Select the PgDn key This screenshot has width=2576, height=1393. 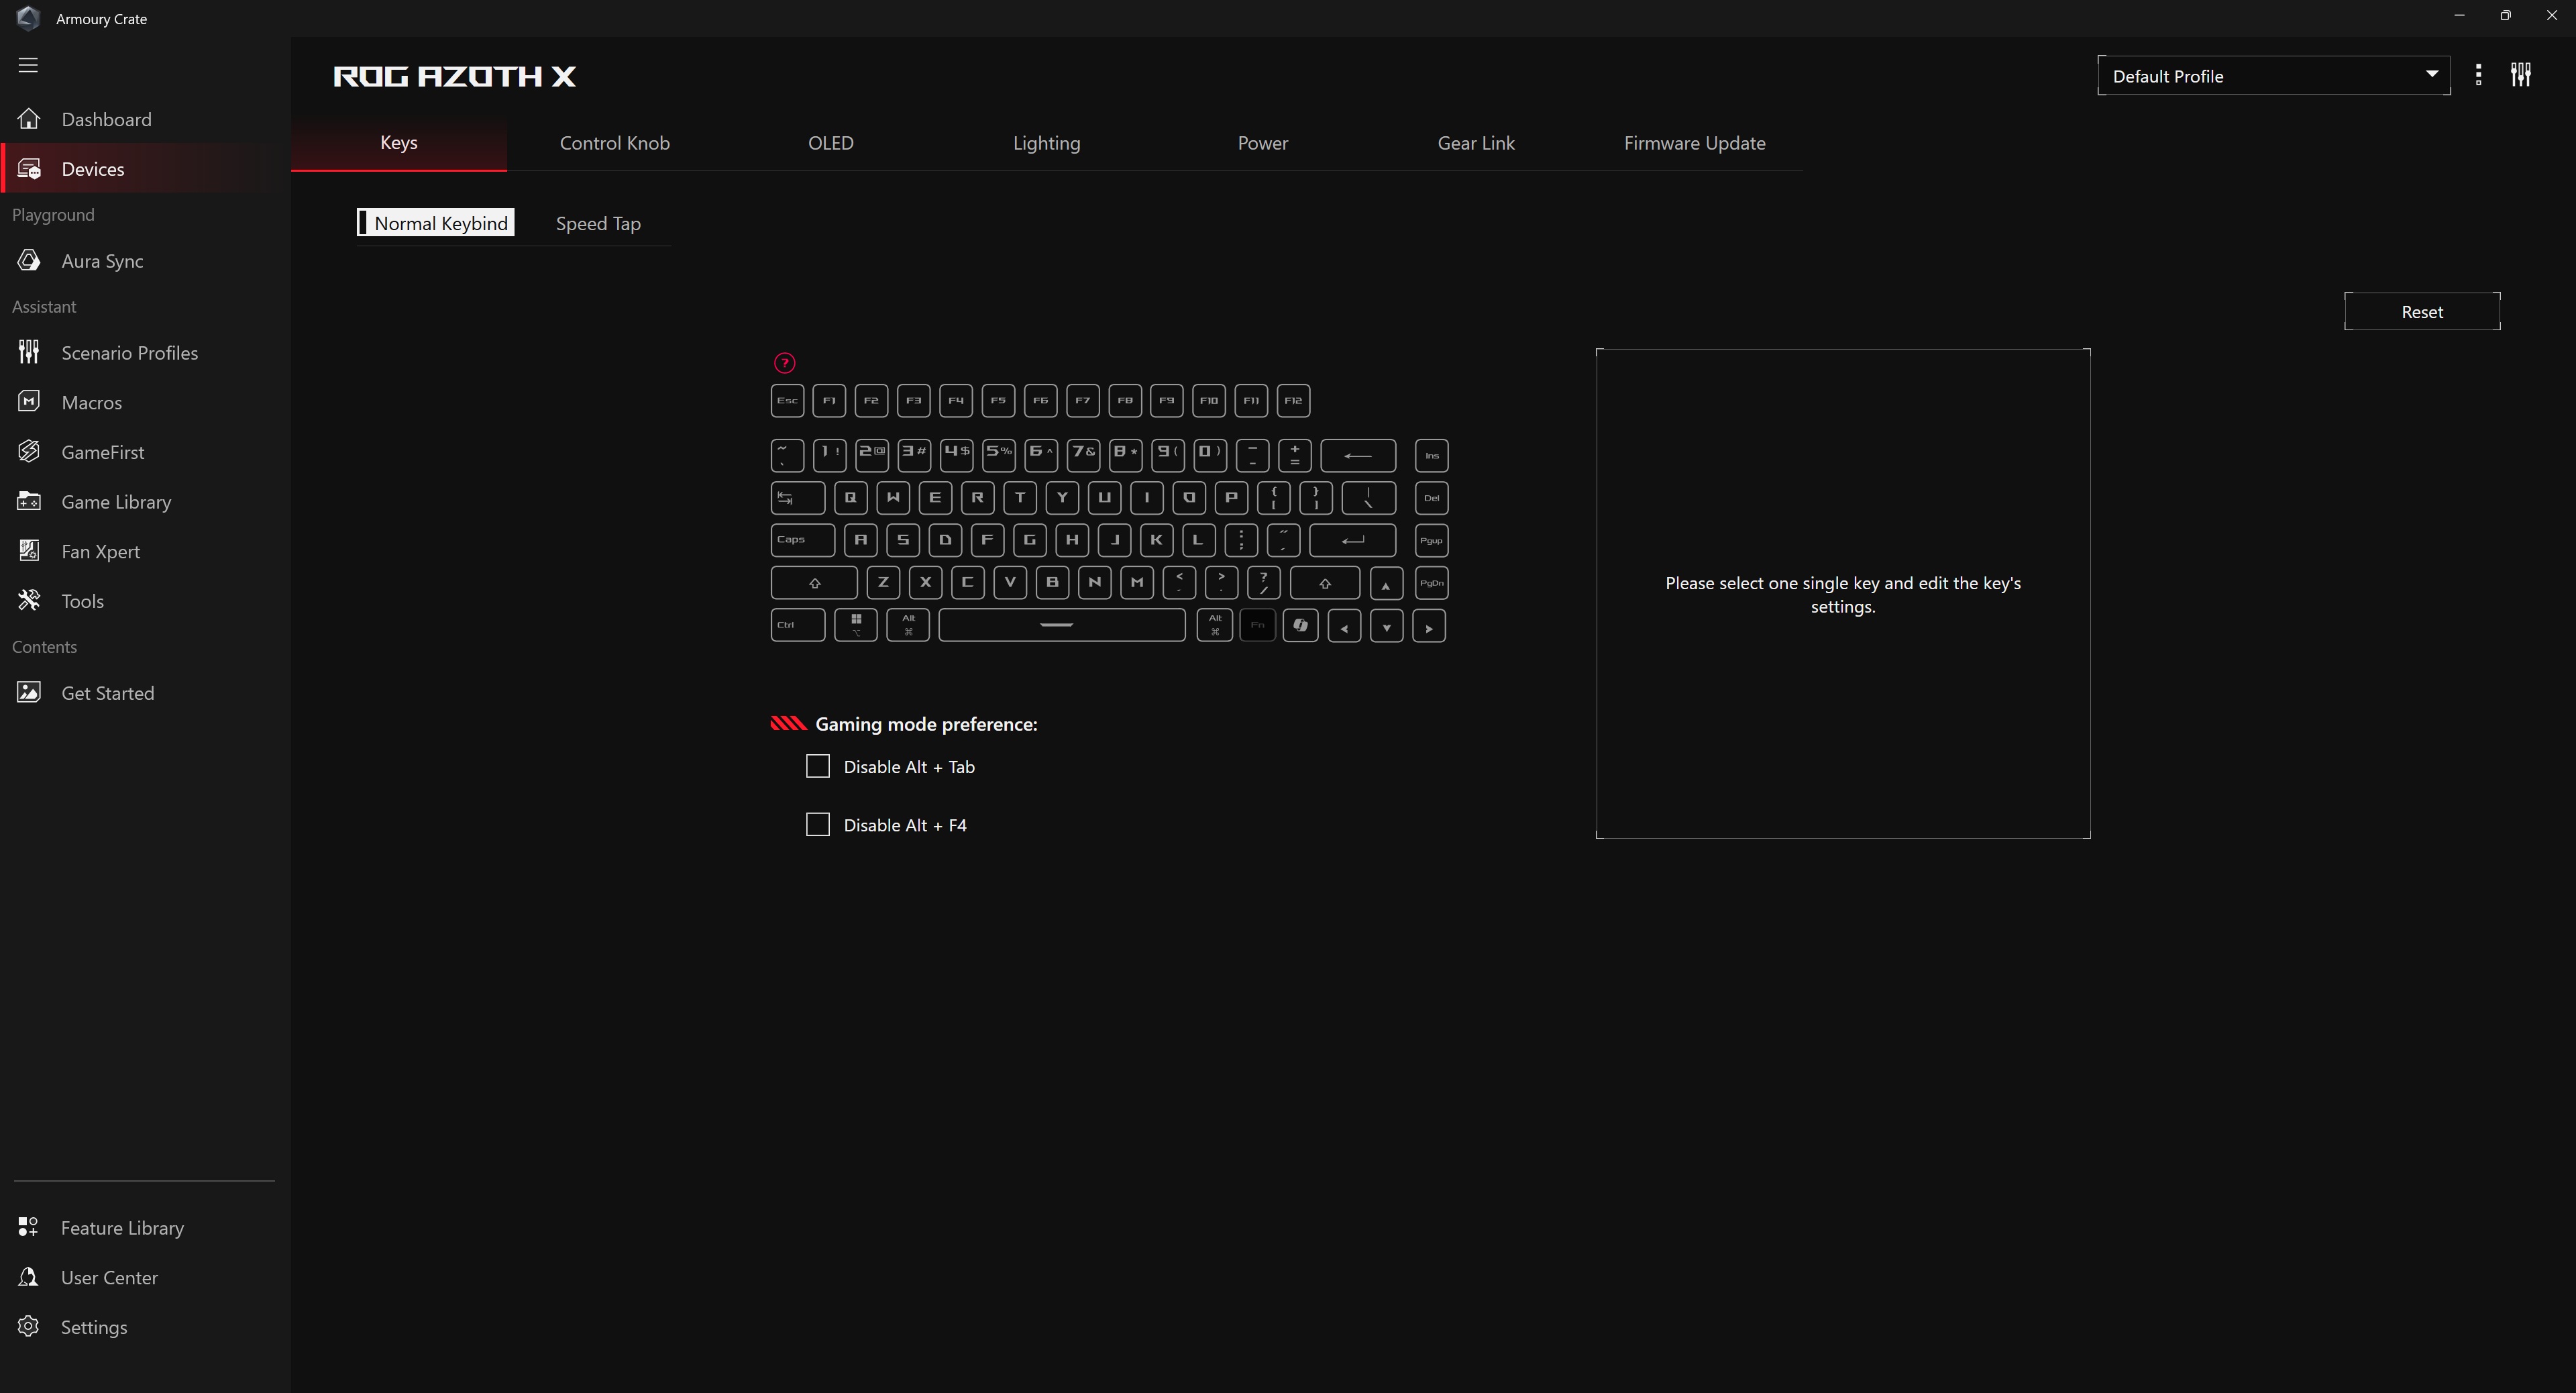tap(1432, 584)
